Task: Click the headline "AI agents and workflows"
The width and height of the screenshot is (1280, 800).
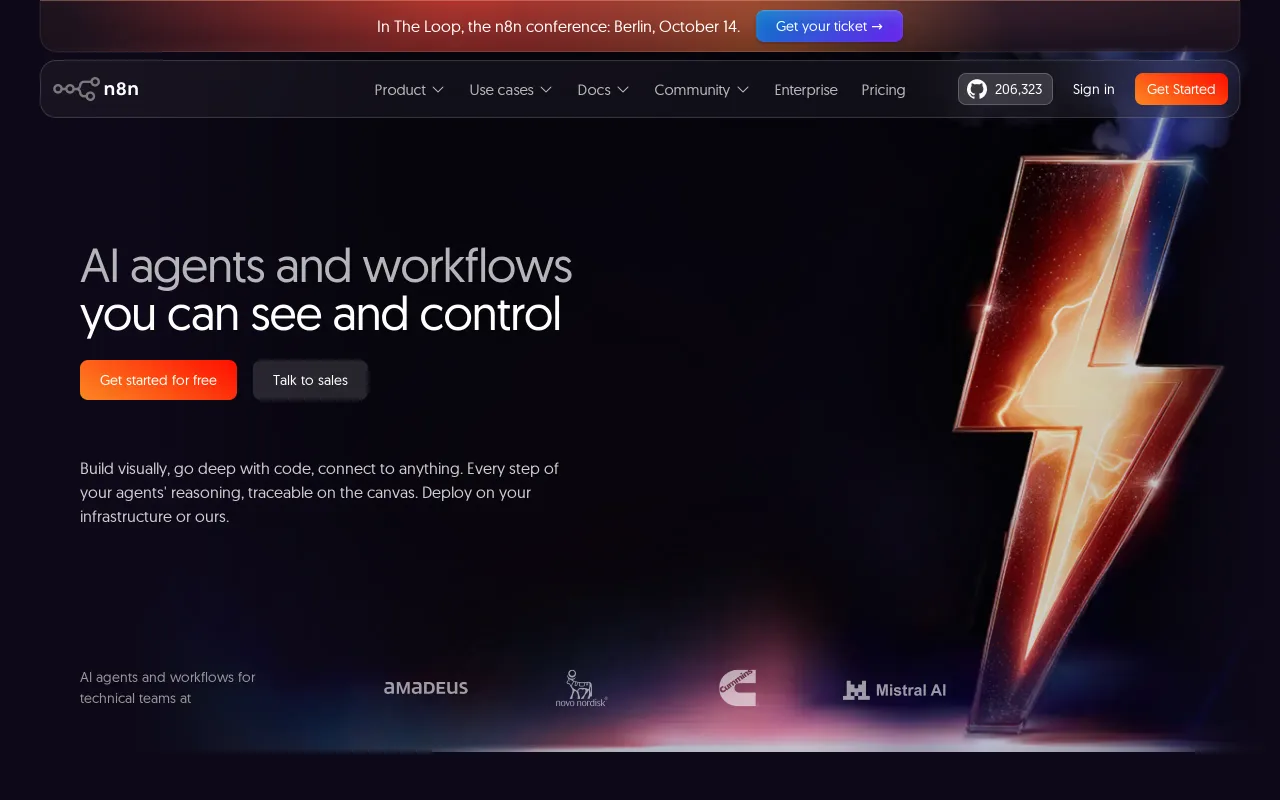Action: [326, 266]
